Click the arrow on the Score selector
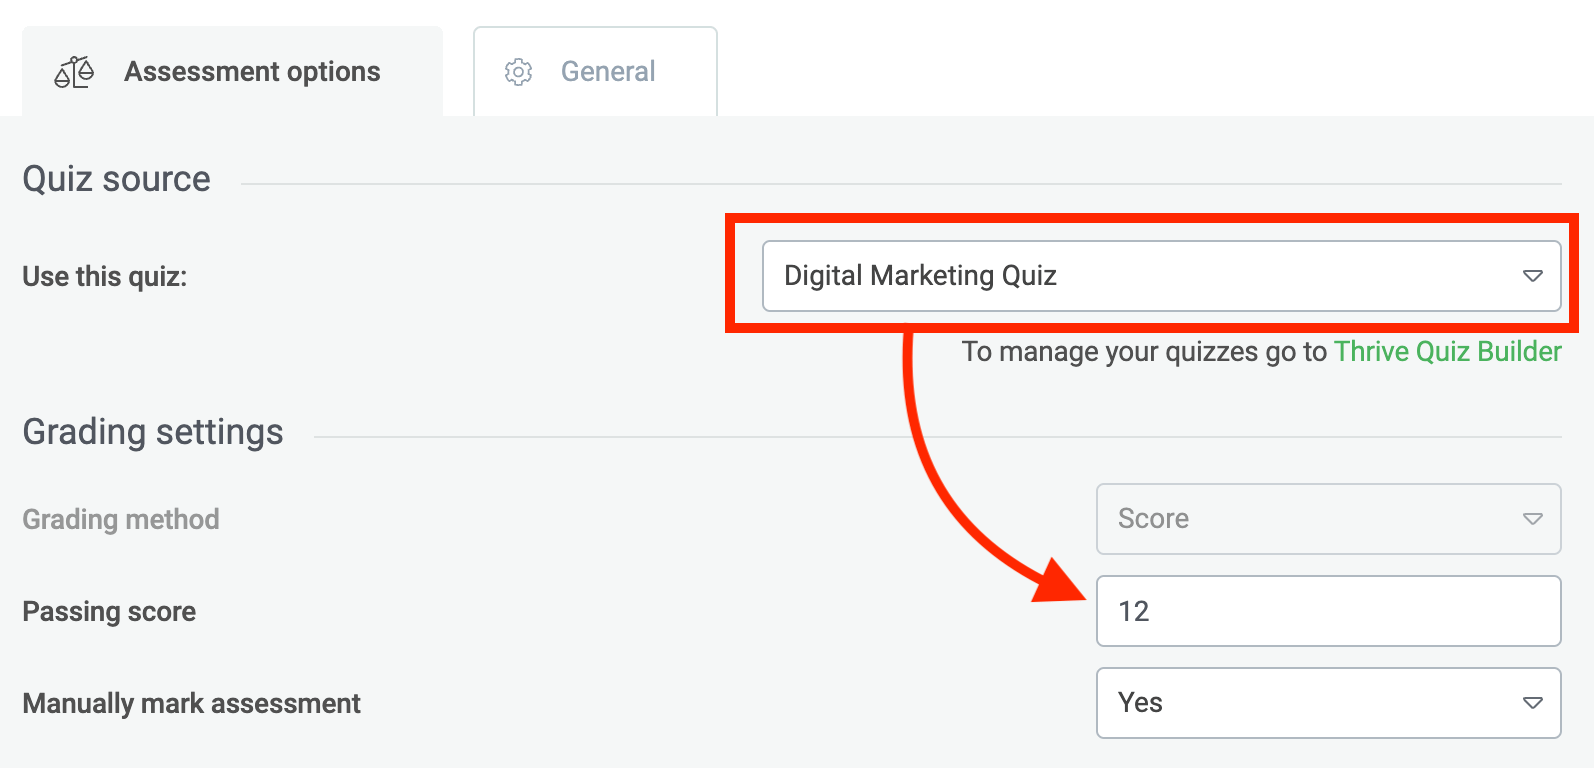Image resolution: width=1594 pixels, height=768 pixels. (1532, 519)
